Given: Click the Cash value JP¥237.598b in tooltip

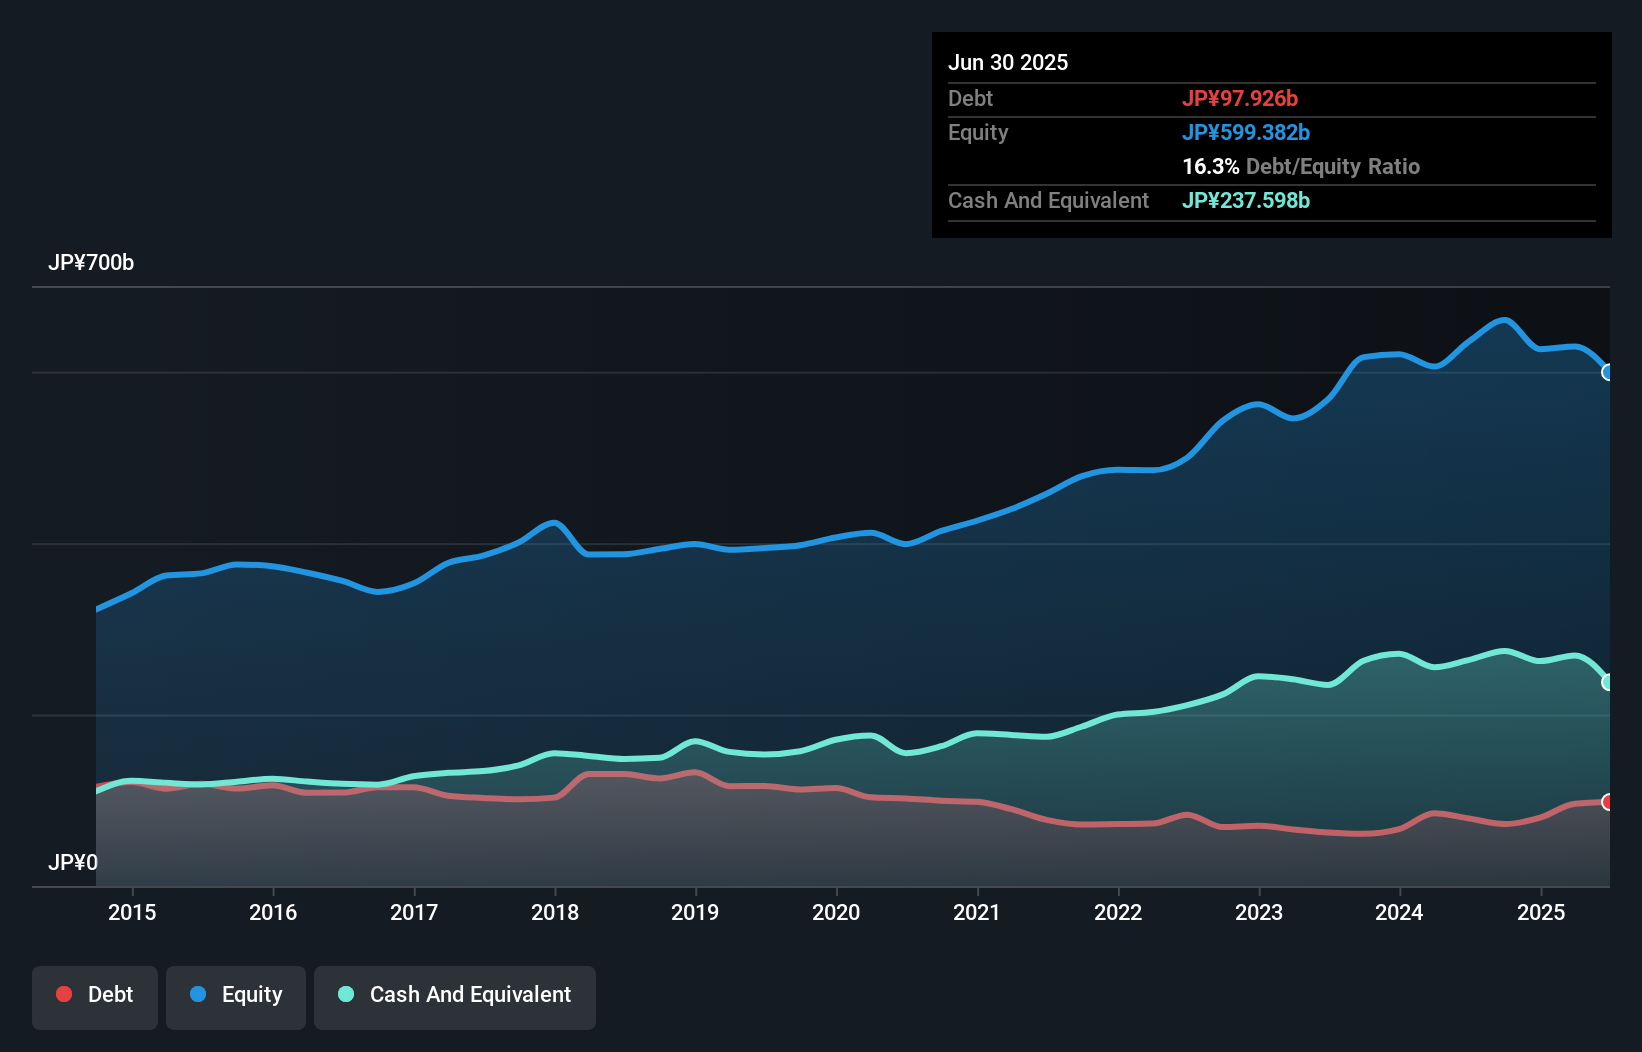Looking at the screenshot, I should 1246,200.
